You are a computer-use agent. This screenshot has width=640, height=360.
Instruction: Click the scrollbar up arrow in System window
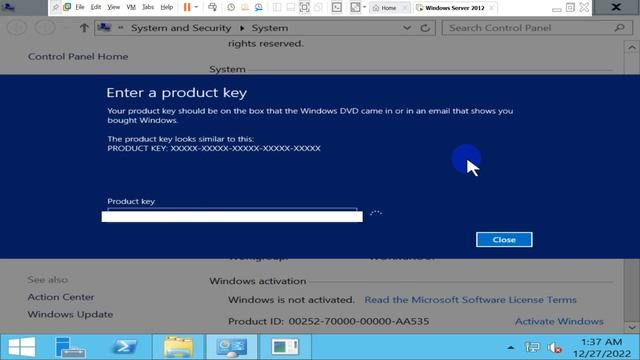pyautogui.click(x=632, y=47)
